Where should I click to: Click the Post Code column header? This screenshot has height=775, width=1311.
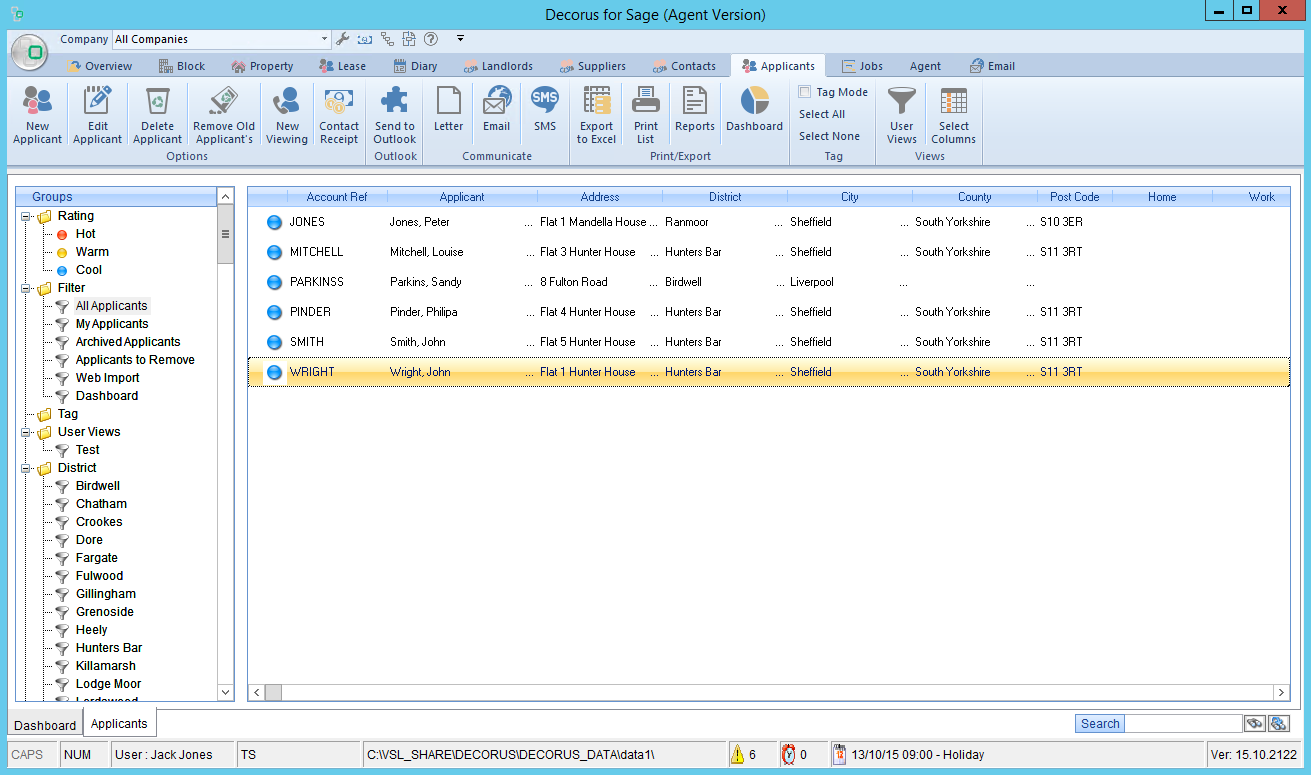coord(1075,197)
